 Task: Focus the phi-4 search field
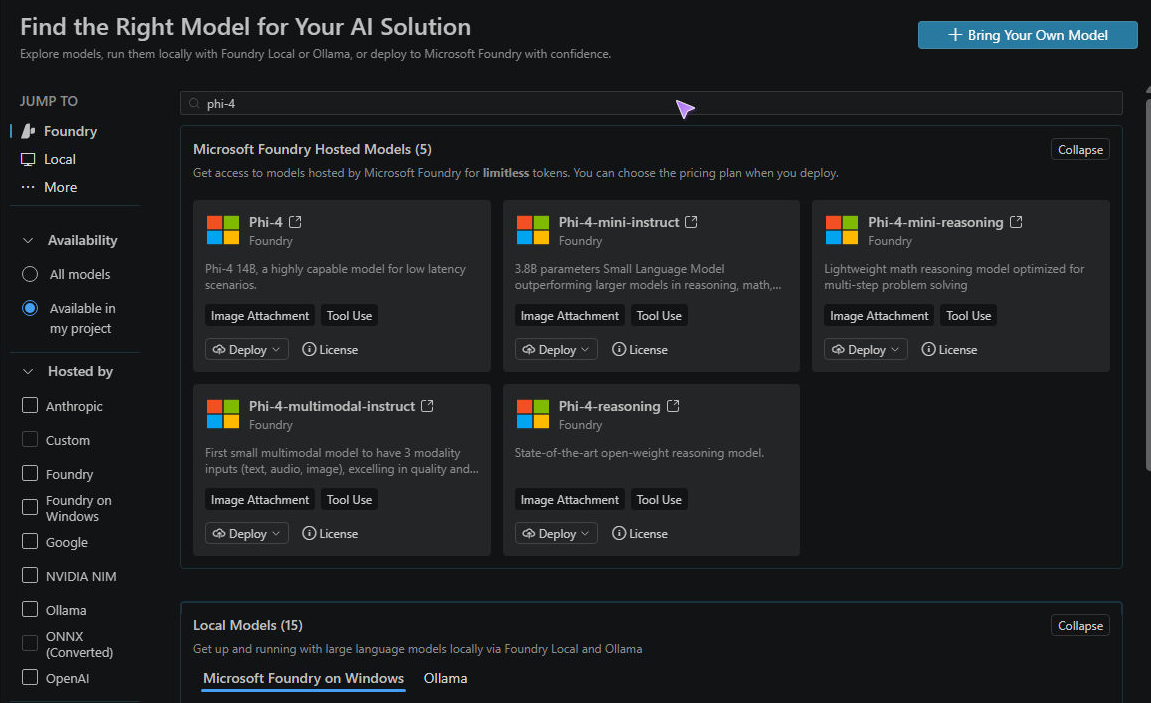point(651,103)
